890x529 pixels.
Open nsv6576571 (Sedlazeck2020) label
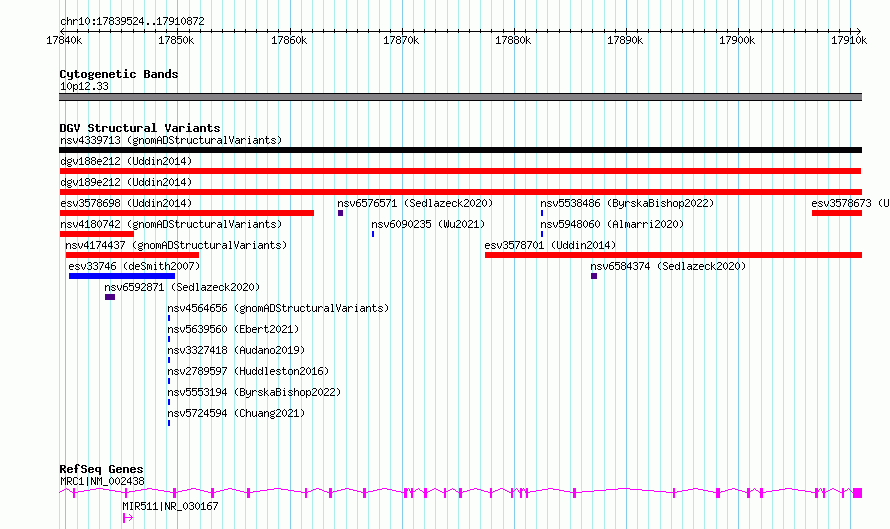(x=415, y=203)
